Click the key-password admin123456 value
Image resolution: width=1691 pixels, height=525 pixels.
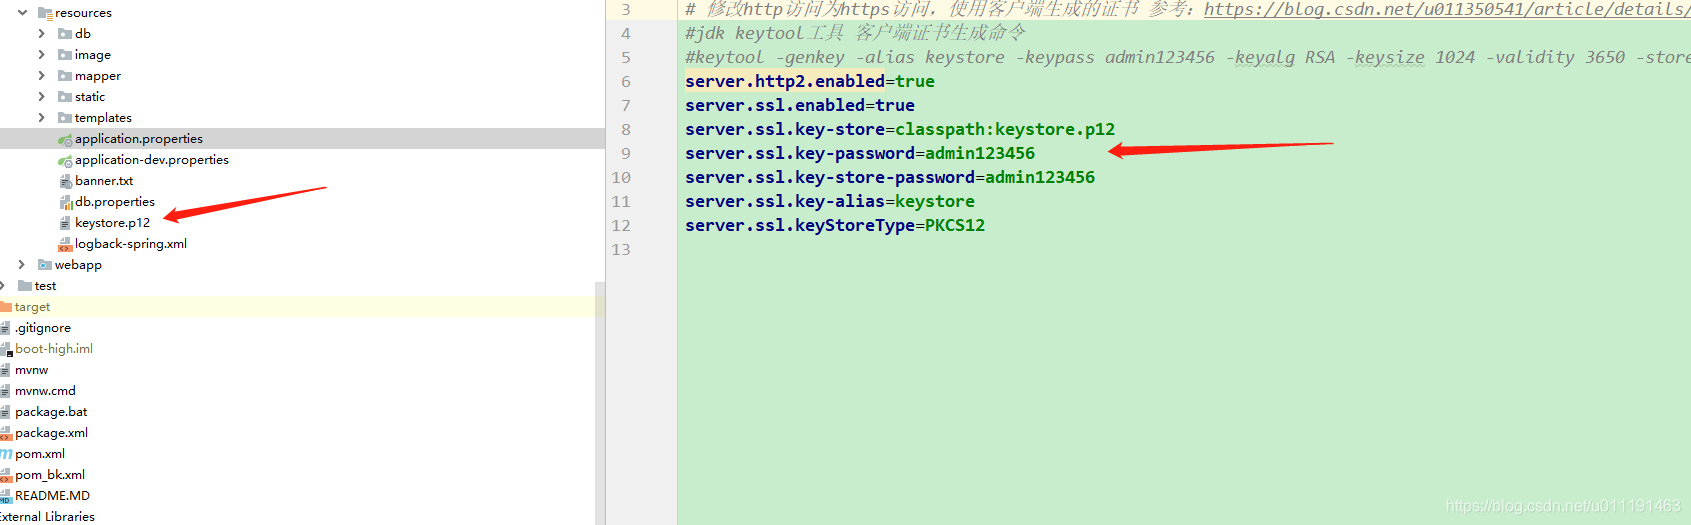point(980,154)
